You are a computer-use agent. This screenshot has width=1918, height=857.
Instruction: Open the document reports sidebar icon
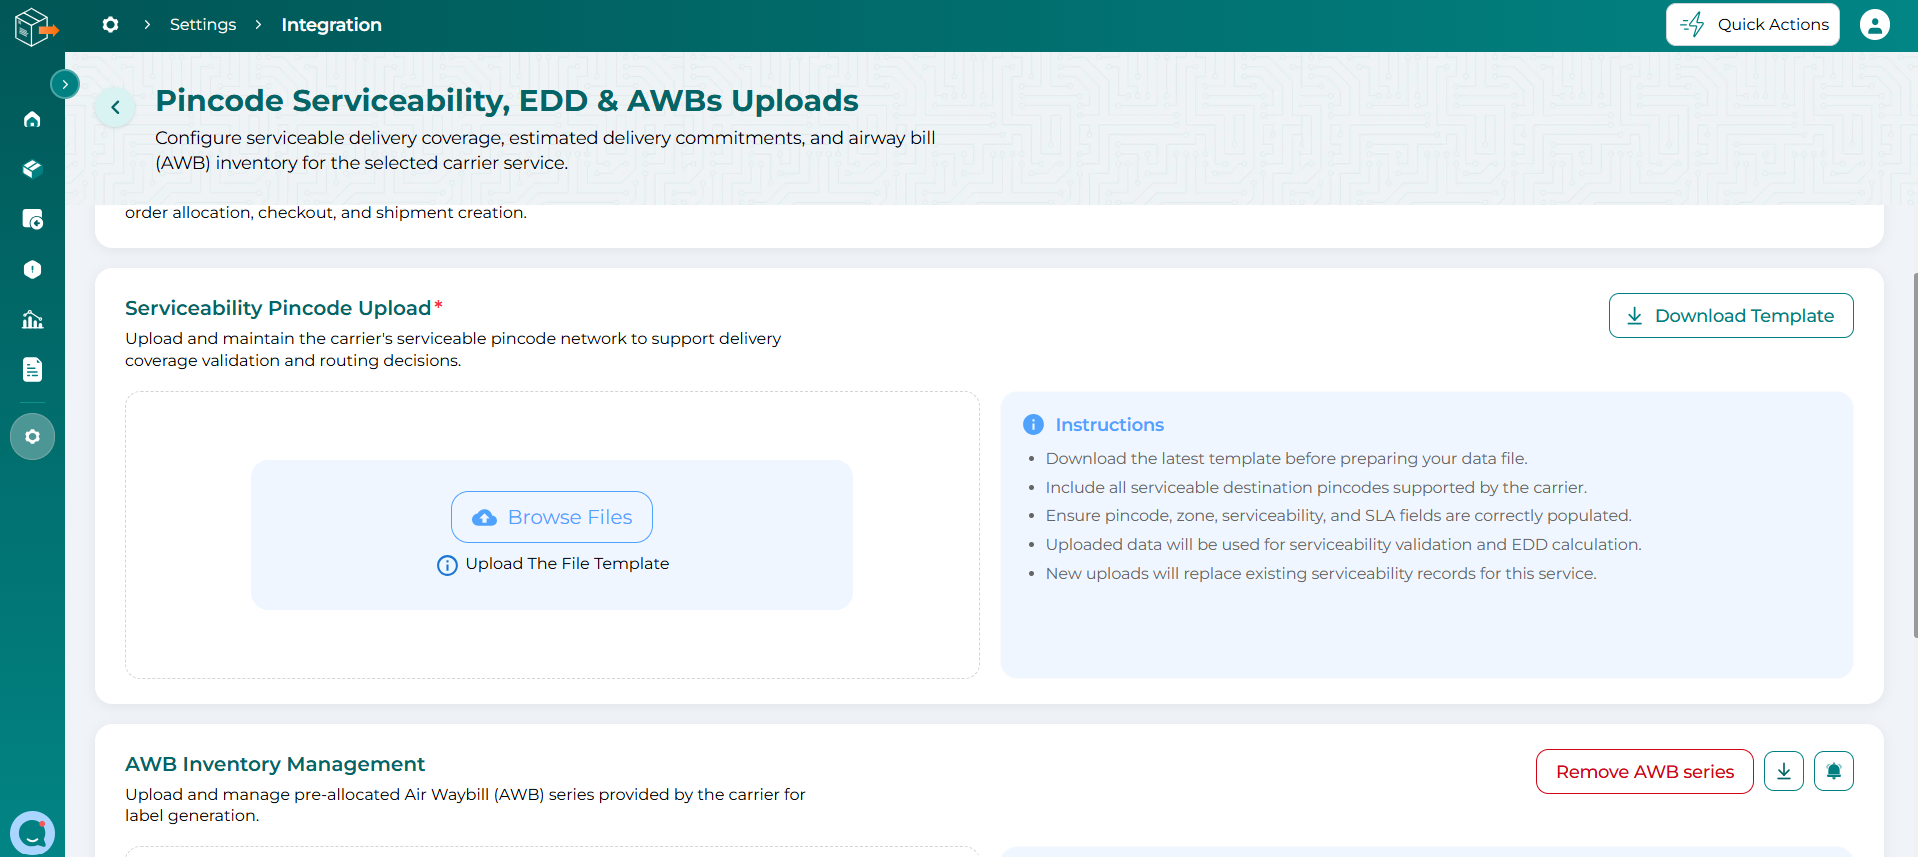tap(32, 370)
